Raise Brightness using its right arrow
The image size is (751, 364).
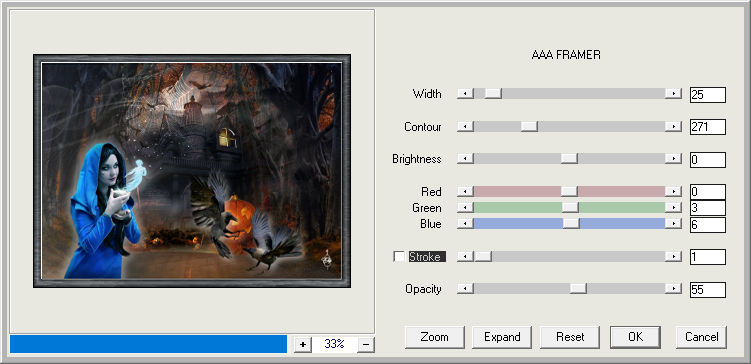coord(673,159)
